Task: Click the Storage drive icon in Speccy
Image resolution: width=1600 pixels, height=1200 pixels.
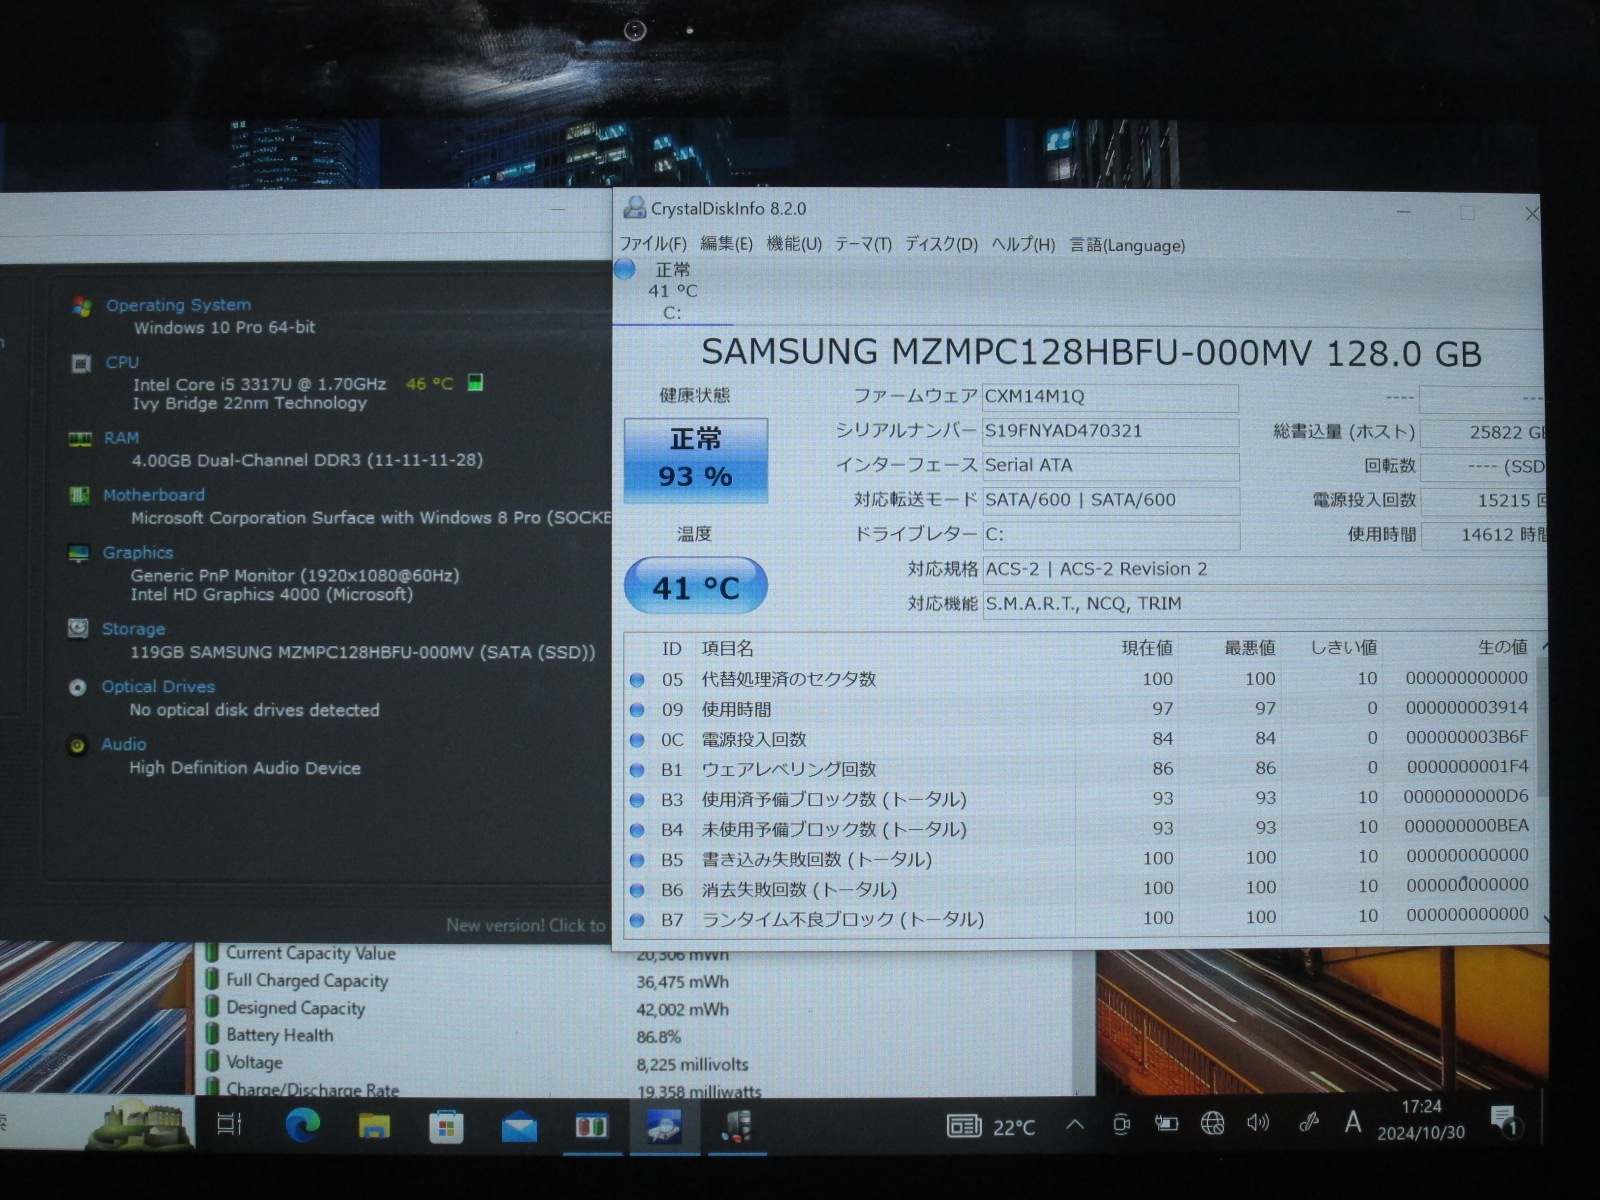Action: [x=77, y=629]
